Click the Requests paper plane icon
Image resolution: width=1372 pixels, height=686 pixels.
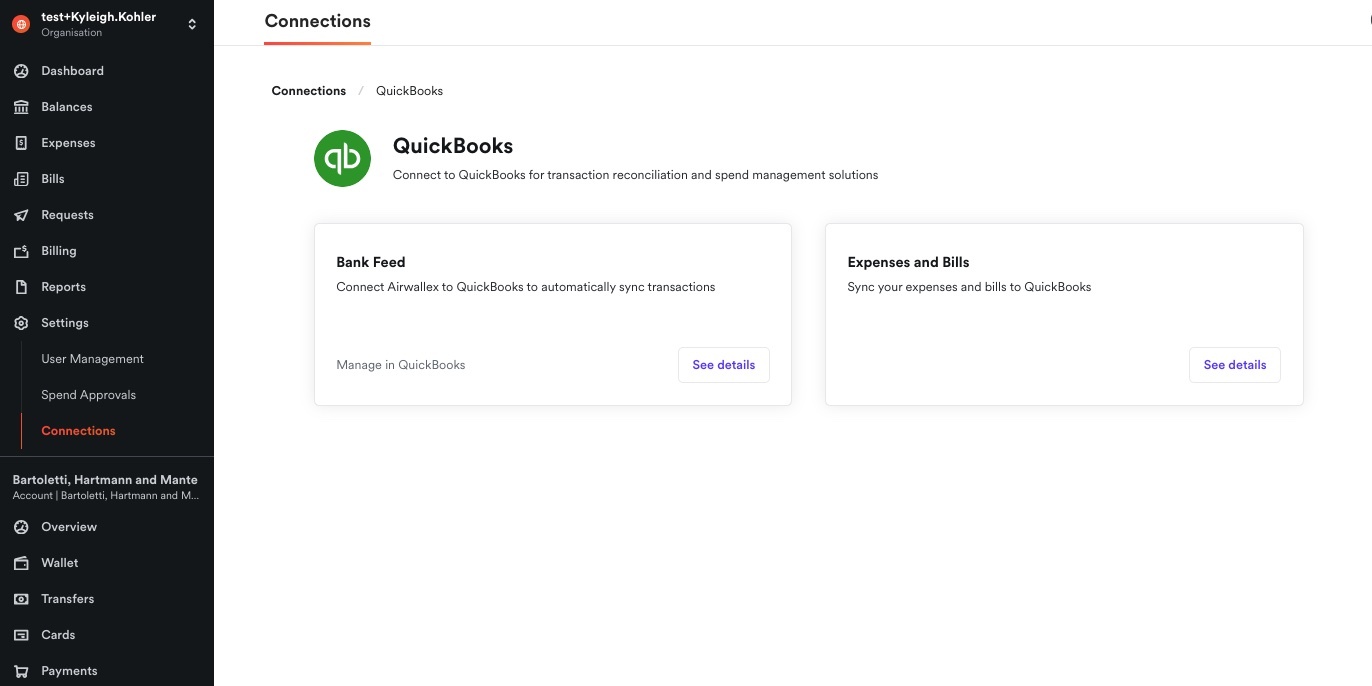(x=21, y=215)
